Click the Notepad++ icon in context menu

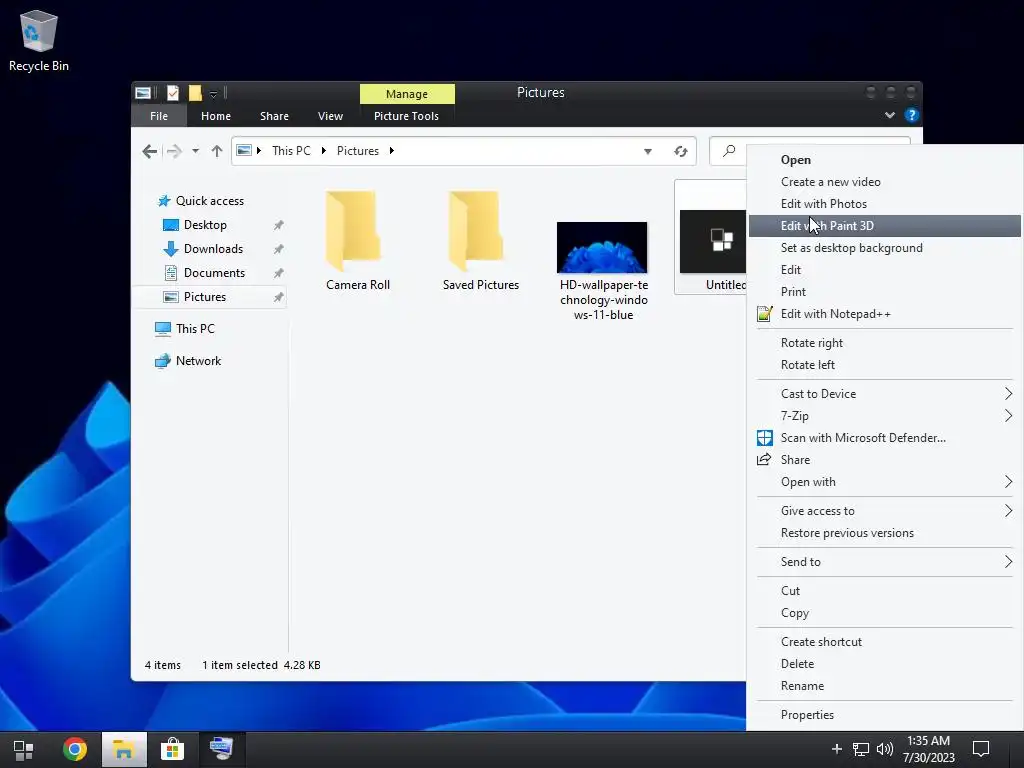click(764, 314)
